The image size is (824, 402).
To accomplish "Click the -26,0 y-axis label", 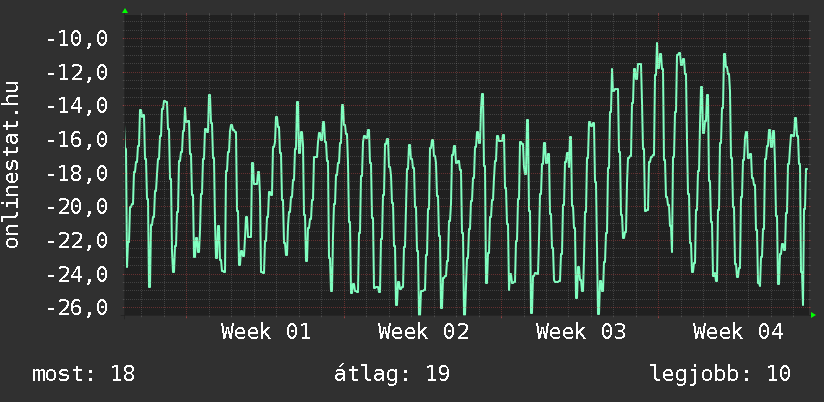I will point(77,308).
